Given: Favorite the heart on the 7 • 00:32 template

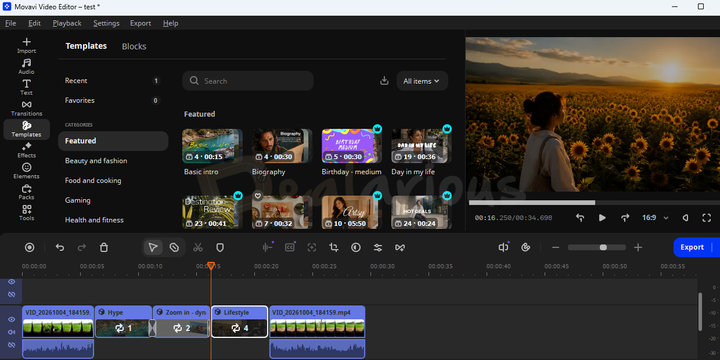Looking at the screenshot, I should (258, 196).
